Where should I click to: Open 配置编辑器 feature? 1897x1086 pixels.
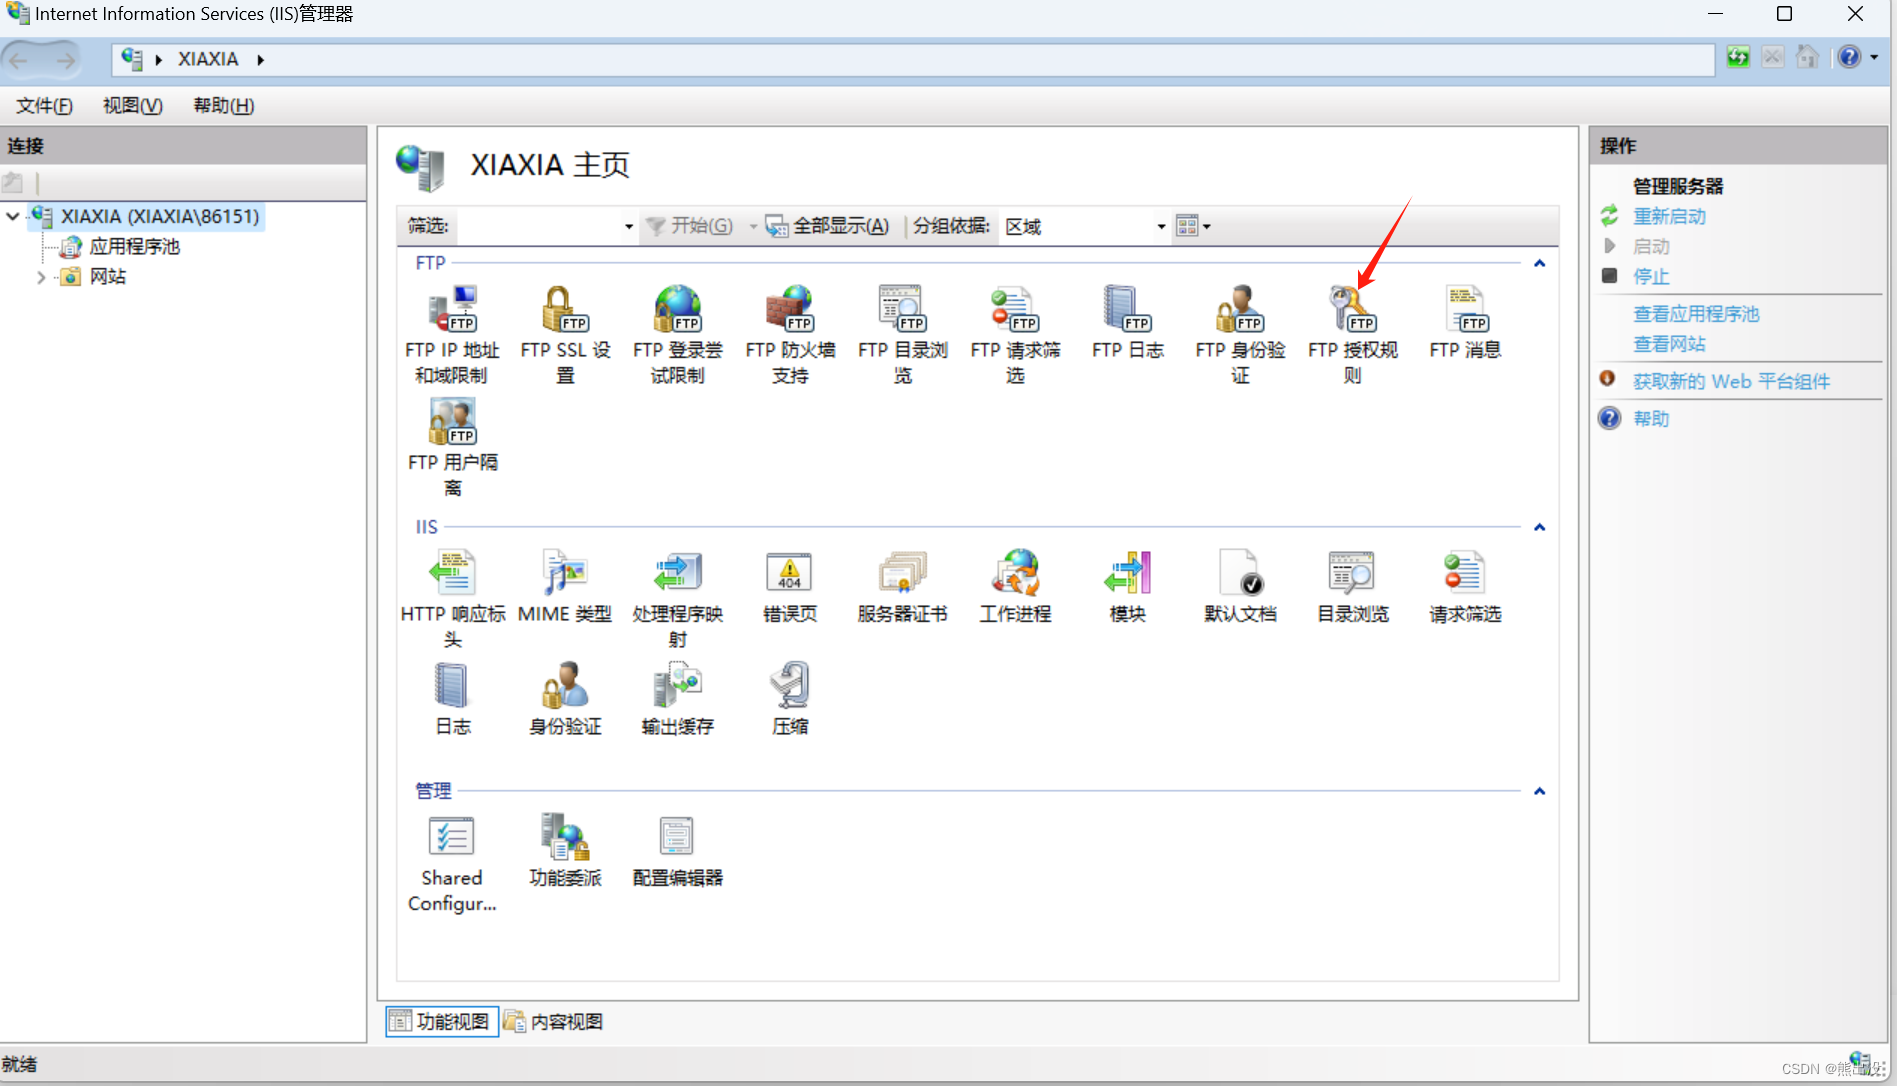677,850
